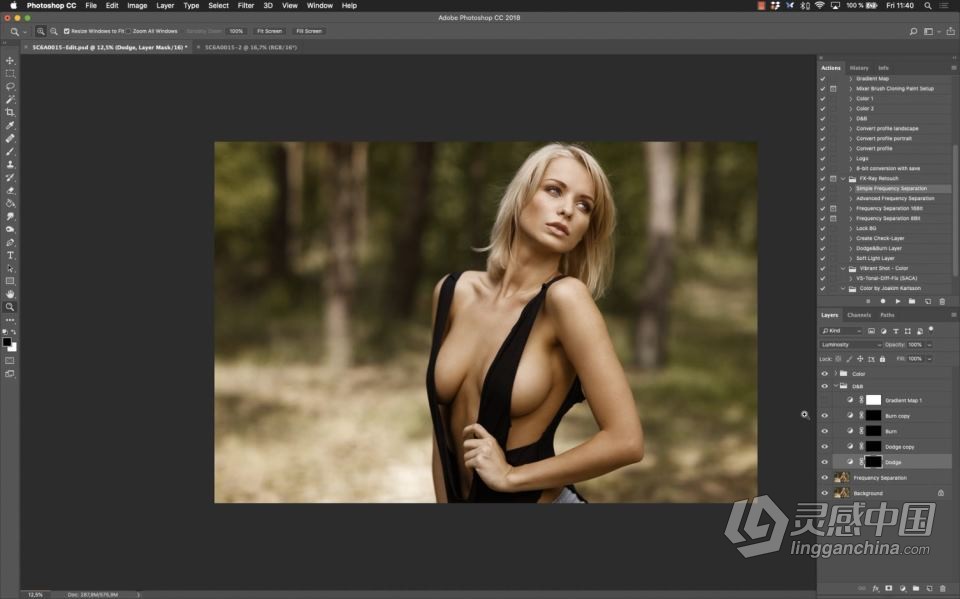This screenshot has width=960, height=599.
Task: Select the Pen tool
Action: point(10,243)
